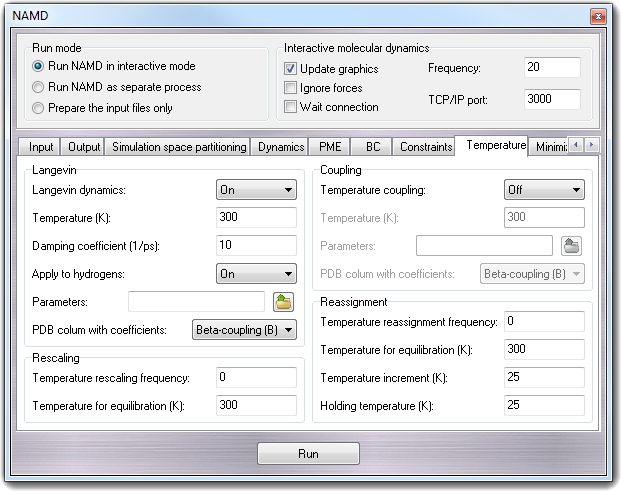Viewport: 621px width, 491px height.
Task: Toggle the Update graphics checkbox
Action: (x=291, y=69)
